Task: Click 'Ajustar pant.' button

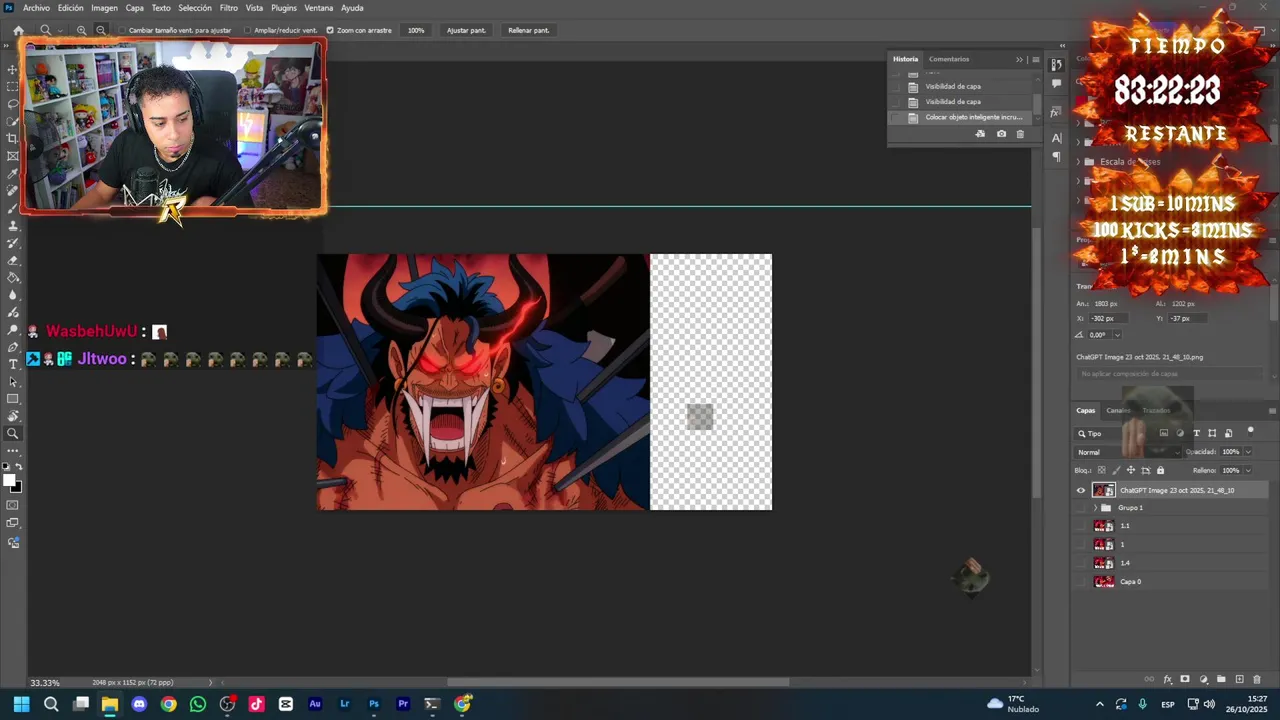Action: click(x=466, y=30)
